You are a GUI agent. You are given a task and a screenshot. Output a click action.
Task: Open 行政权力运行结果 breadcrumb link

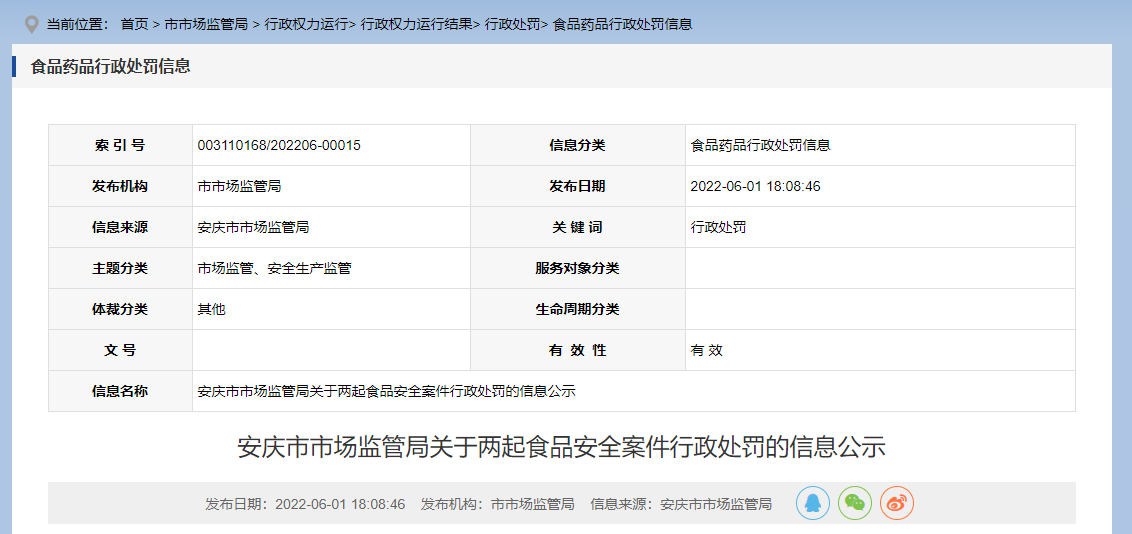pyautogui.click(x=416, y=25)
